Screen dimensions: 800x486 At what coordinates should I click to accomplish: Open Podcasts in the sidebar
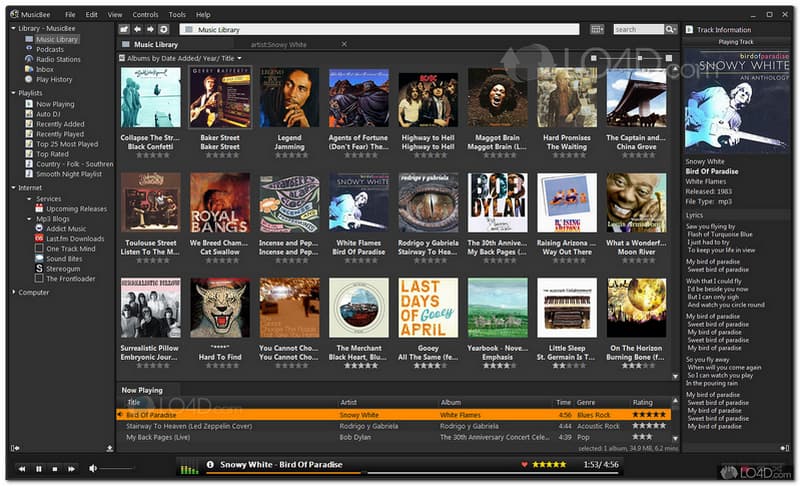50,49
